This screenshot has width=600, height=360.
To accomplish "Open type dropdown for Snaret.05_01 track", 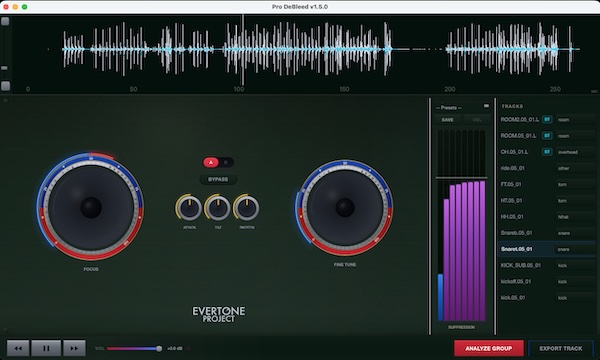I will (x=575, y=249).
